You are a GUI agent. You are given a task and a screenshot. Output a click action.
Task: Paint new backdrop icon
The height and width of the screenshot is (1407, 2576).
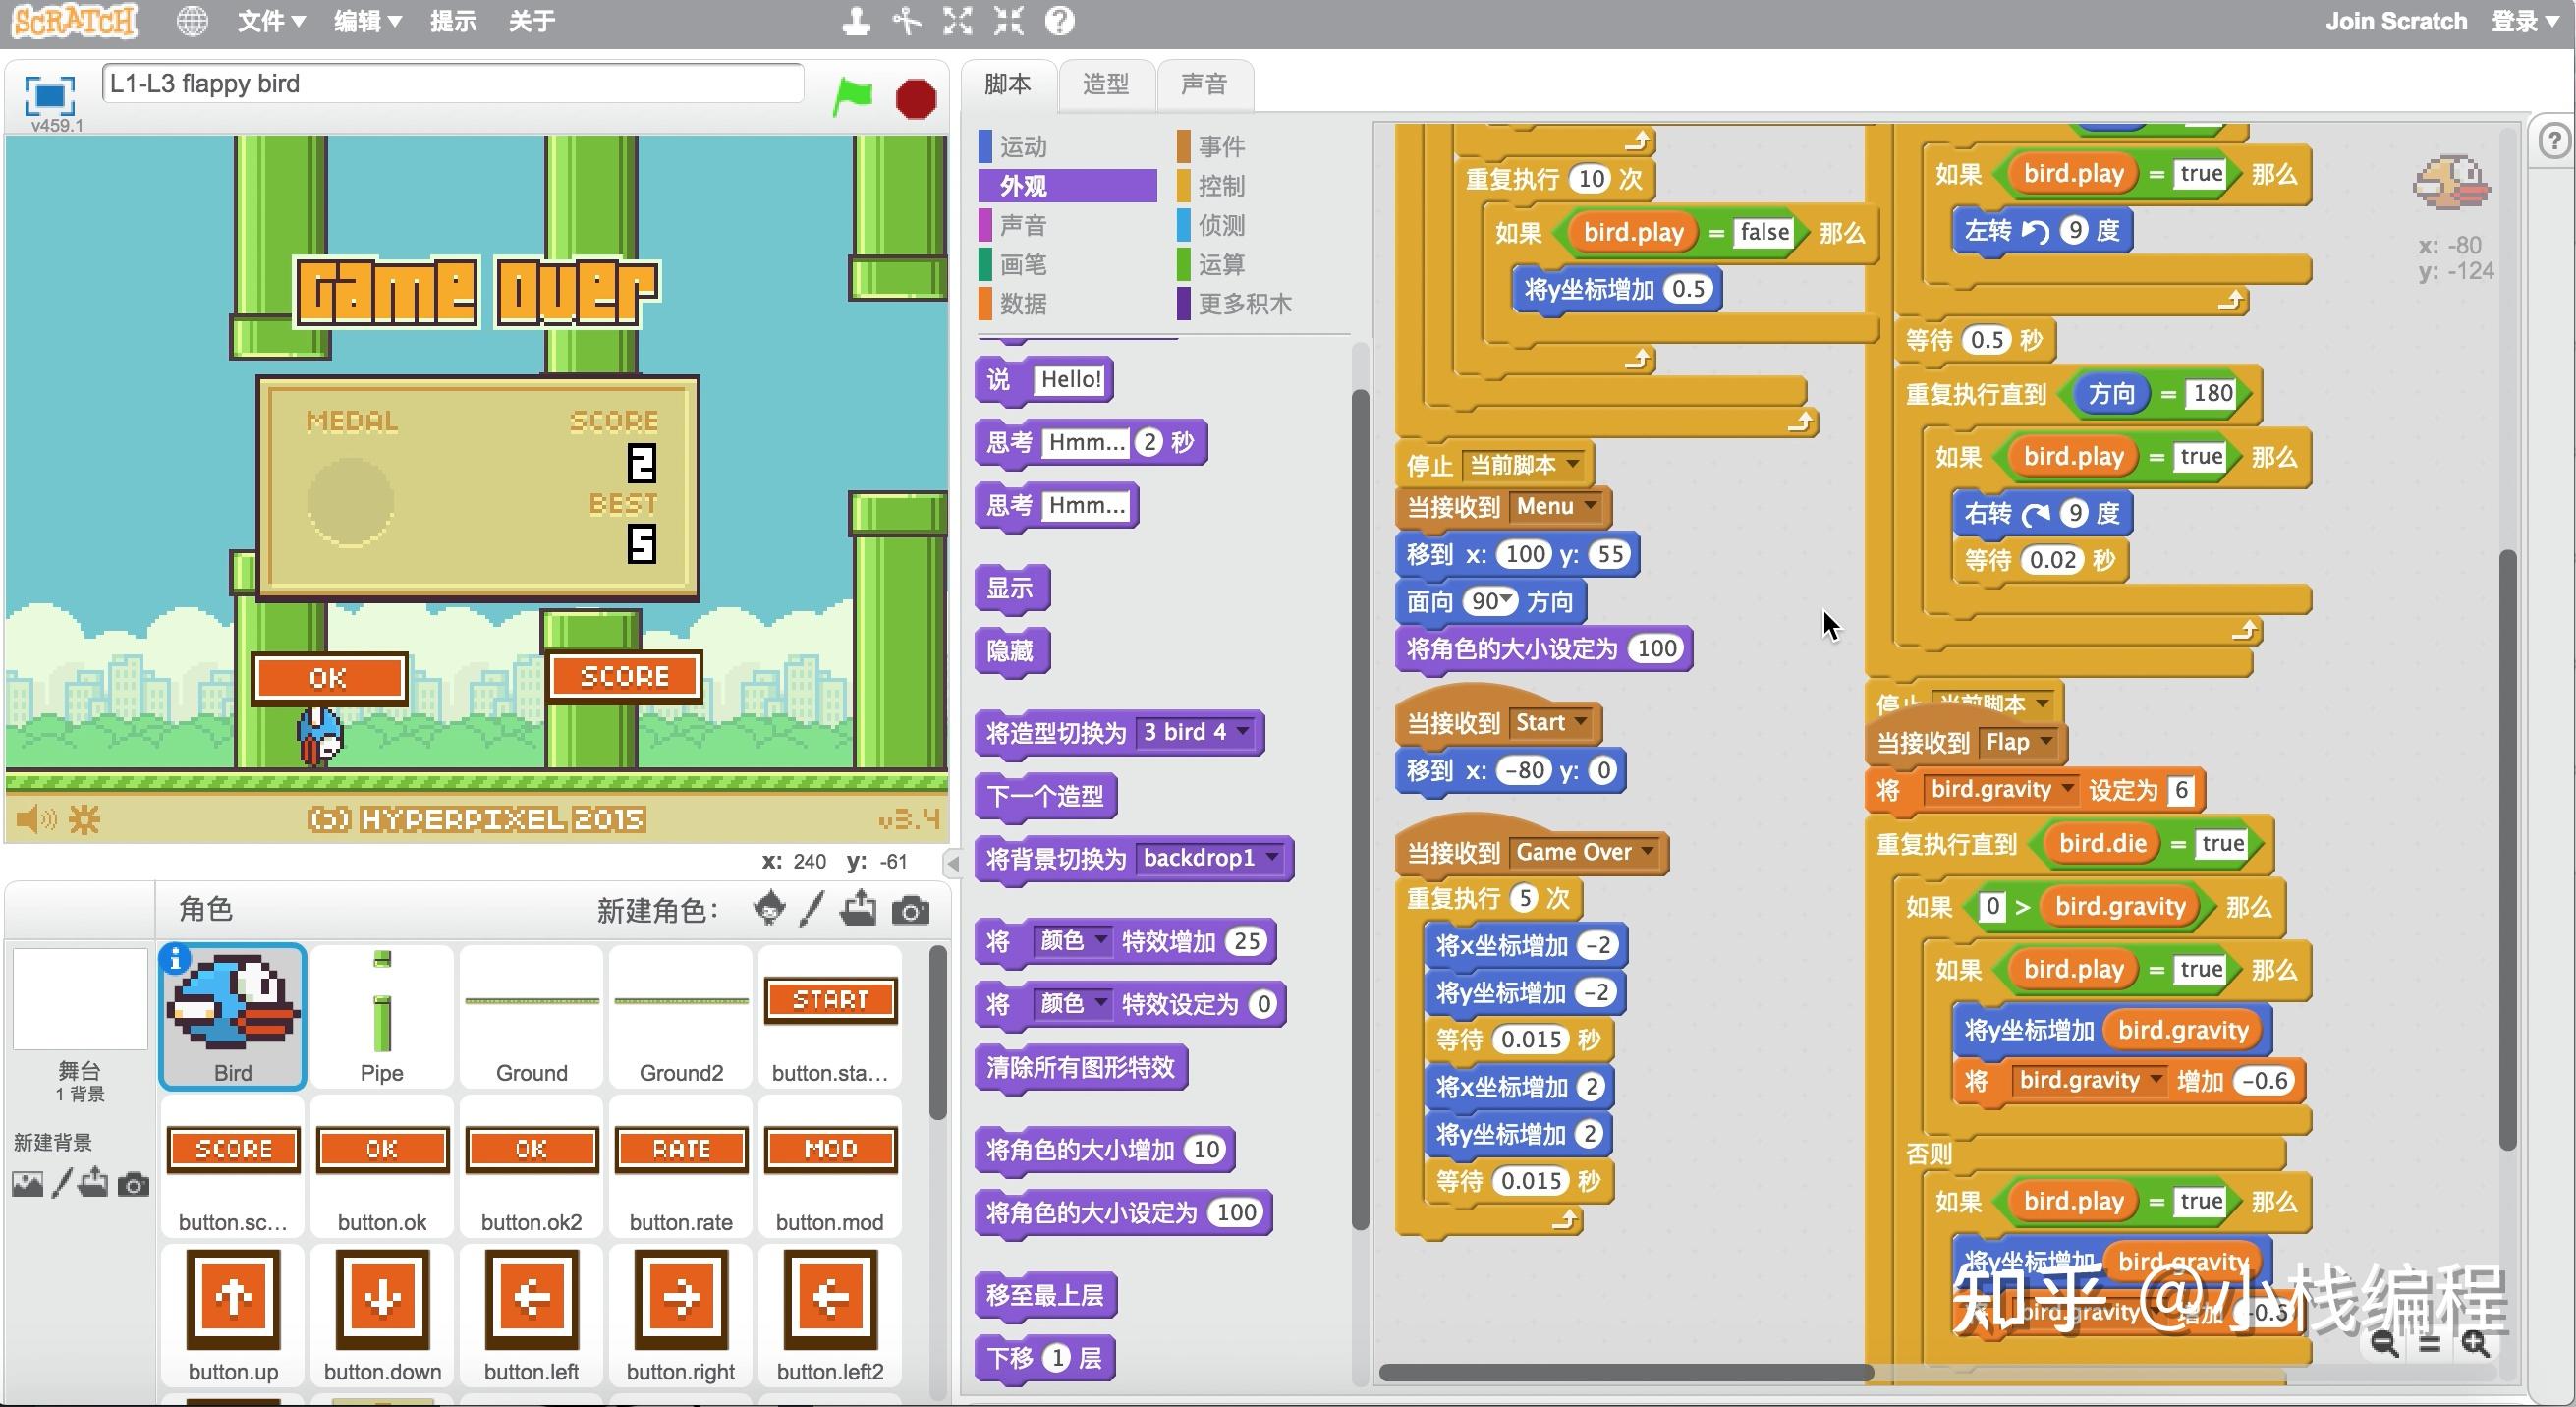[x=62, y=1183]
